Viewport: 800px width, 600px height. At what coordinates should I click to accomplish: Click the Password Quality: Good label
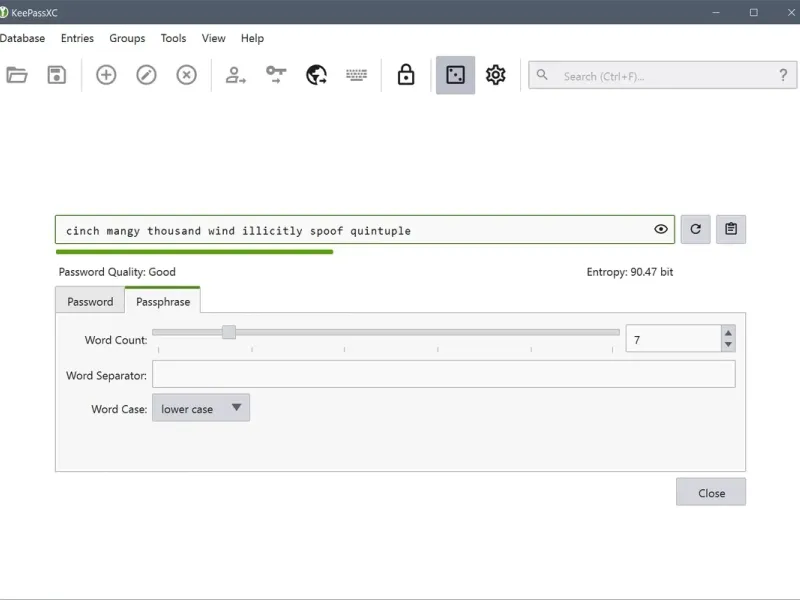coord(117,272)
